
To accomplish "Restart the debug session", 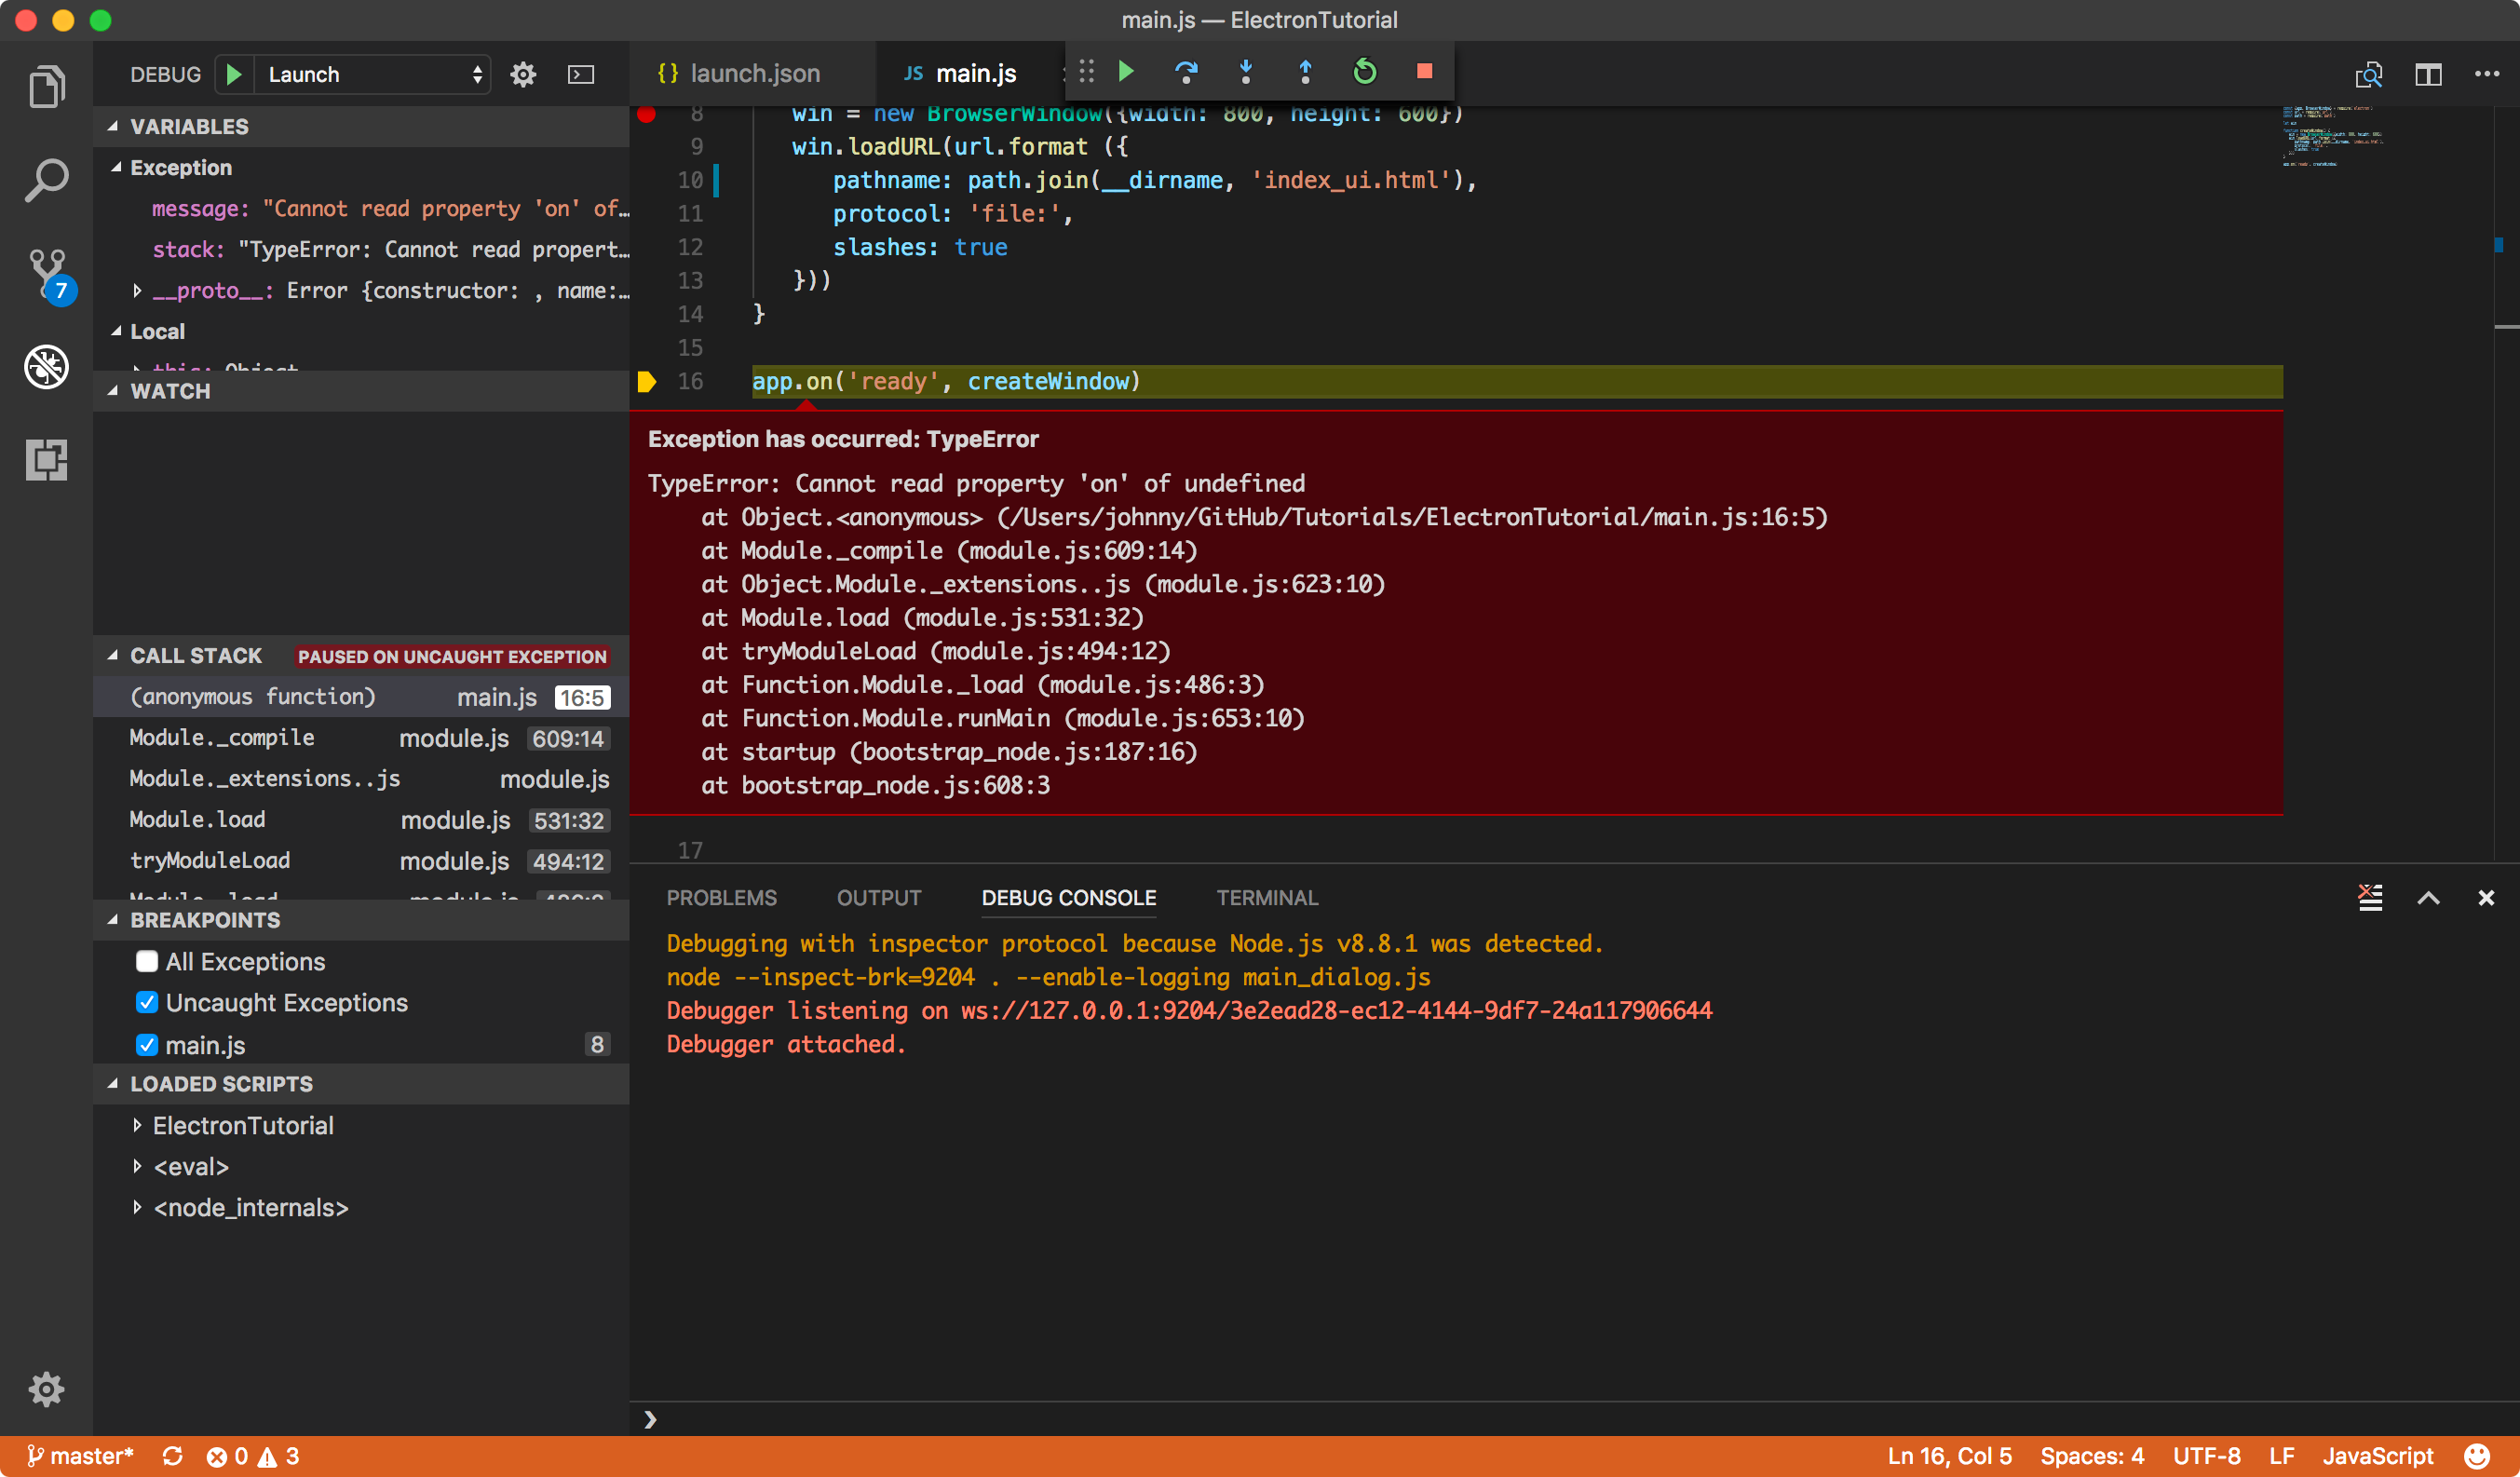I will [x=1365, y=71].
